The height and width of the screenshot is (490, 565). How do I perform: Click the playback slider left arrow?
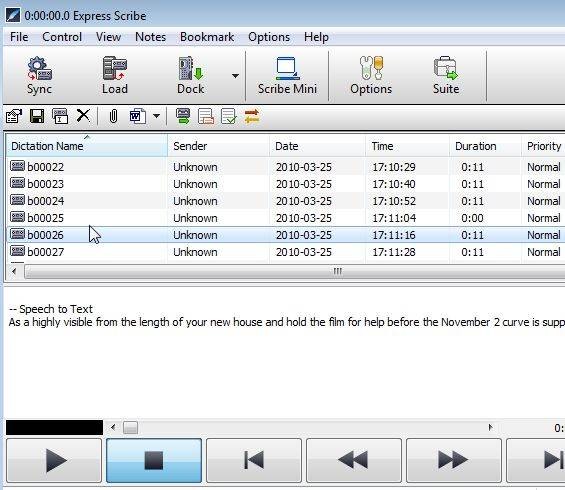(113, 428)
